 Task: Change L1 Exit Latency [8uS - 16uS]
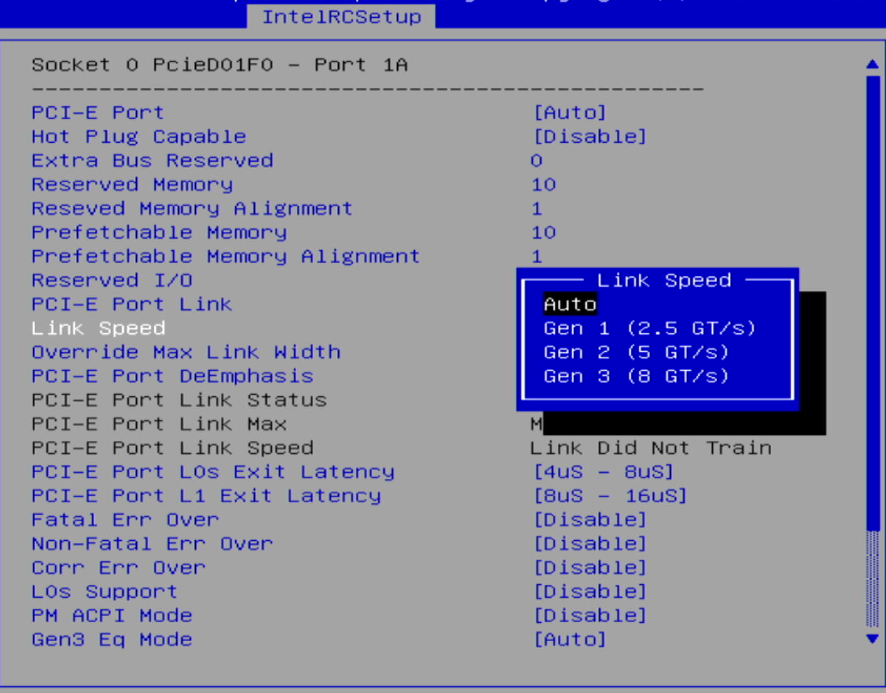click(x=610, y=496)
